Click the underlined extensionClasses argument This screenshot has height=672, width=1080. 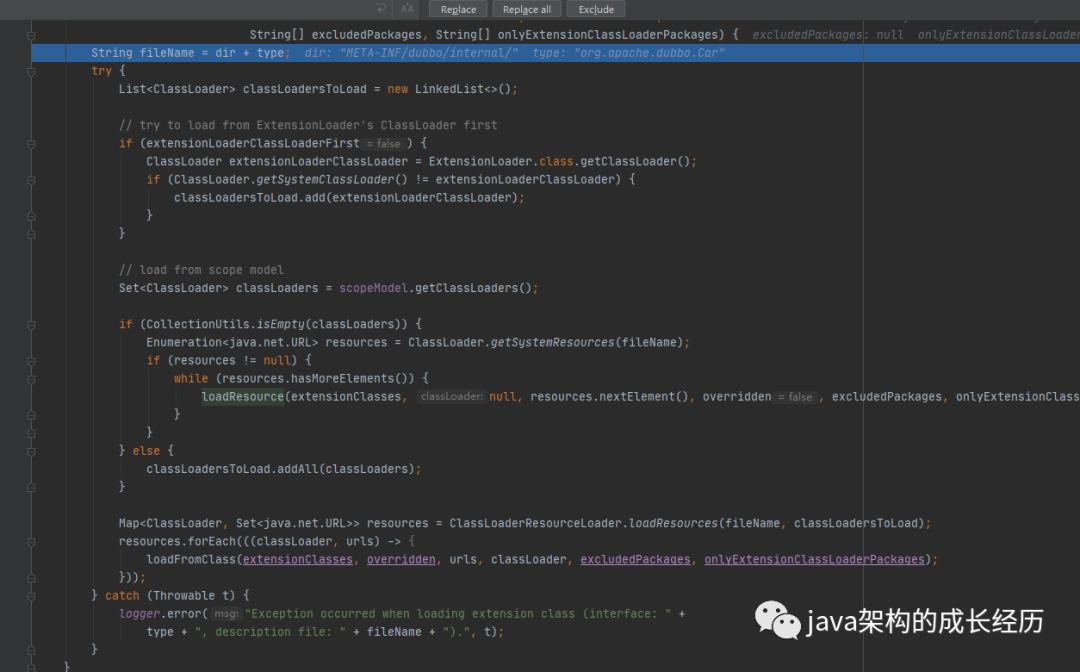[x=298, y=560]
